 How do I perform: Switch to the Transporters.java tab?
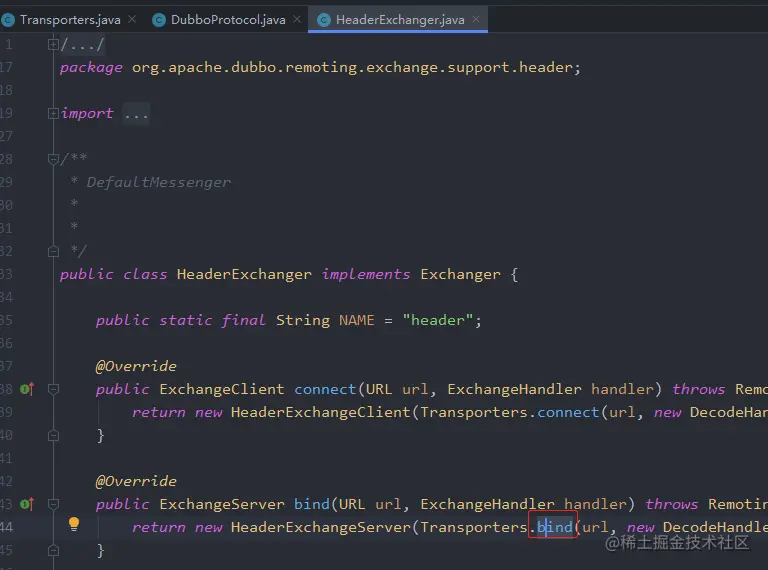coord(70,20)
